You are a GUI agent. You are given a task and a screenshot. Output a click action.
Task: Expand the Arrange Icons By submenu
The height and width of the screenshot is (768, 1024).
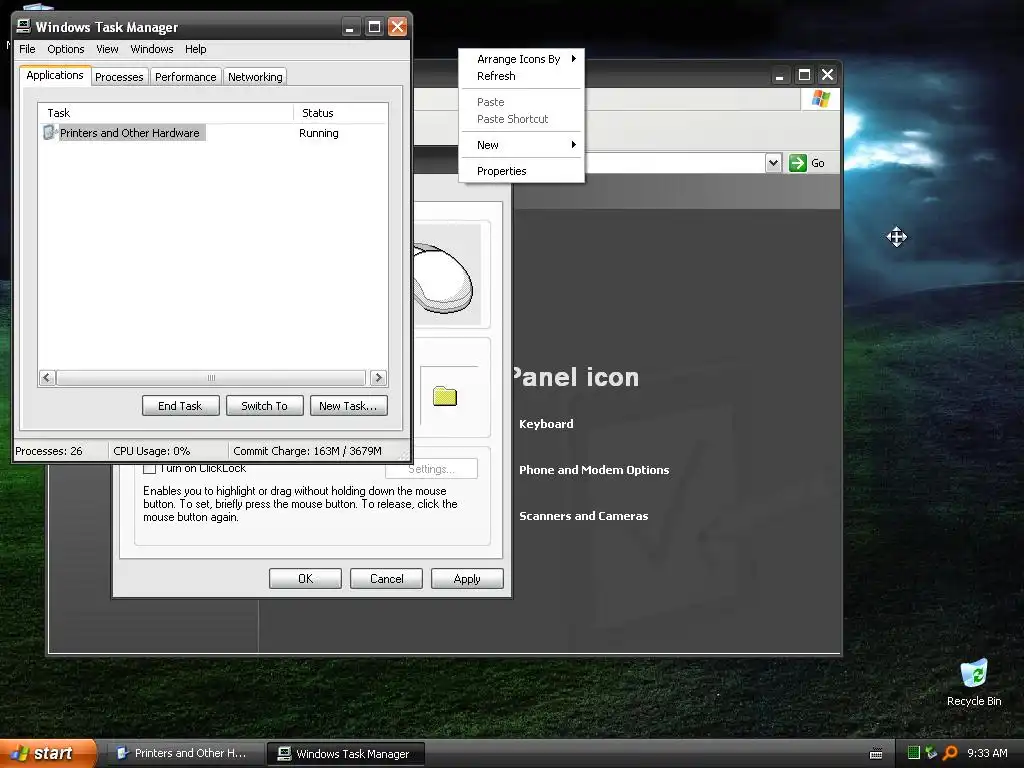click(x=521, y=59)
